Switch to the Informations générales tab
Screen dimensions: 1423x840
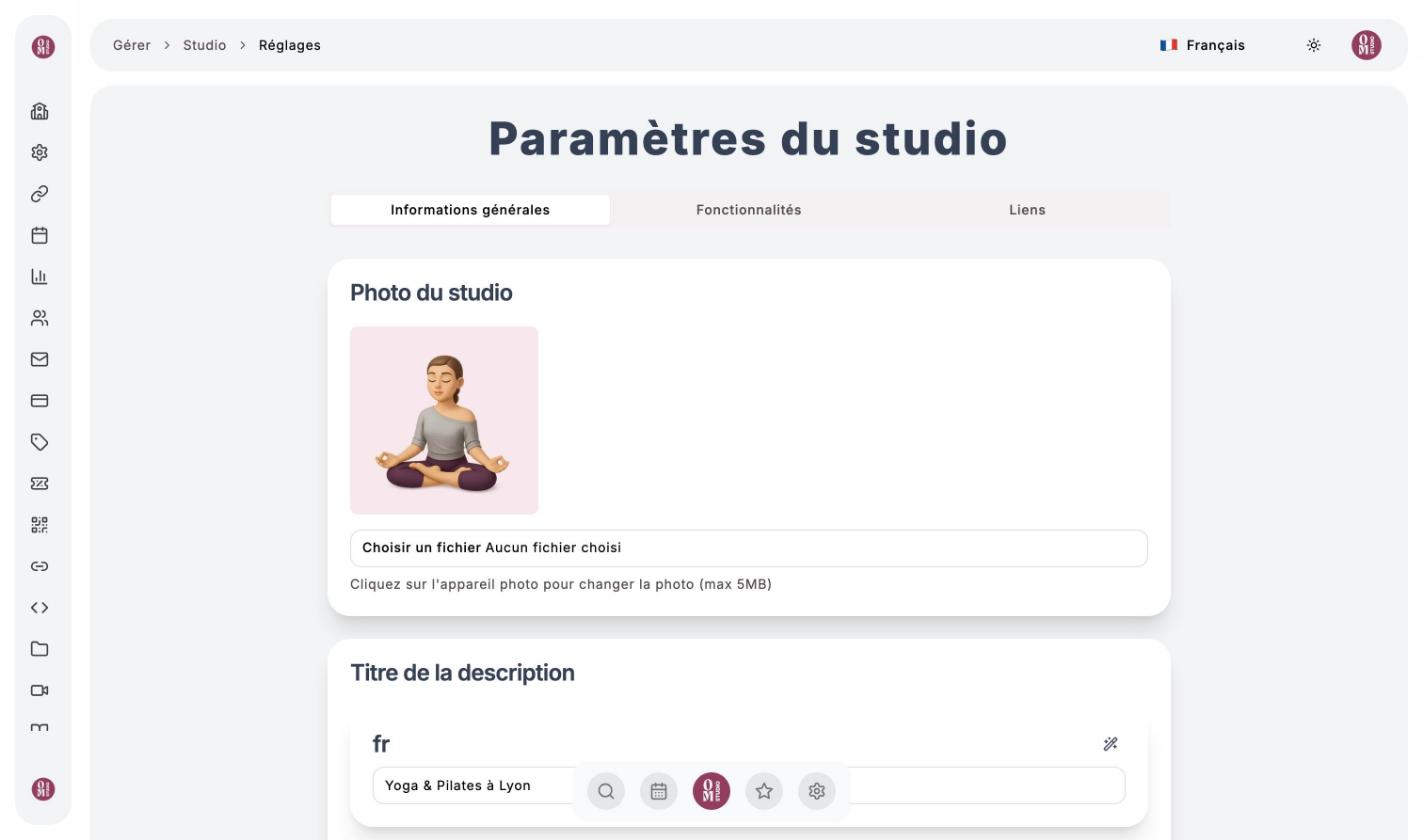tap(470, 210)
